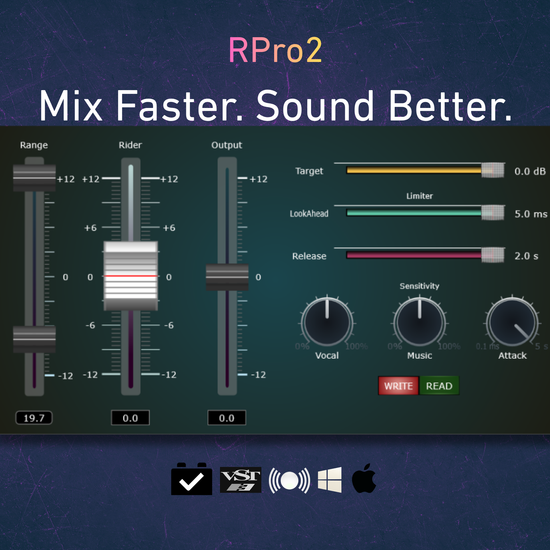This screenshot has height=550, width=550.
Task: Click the Range value field 19.7
Action: pos(34,418)
